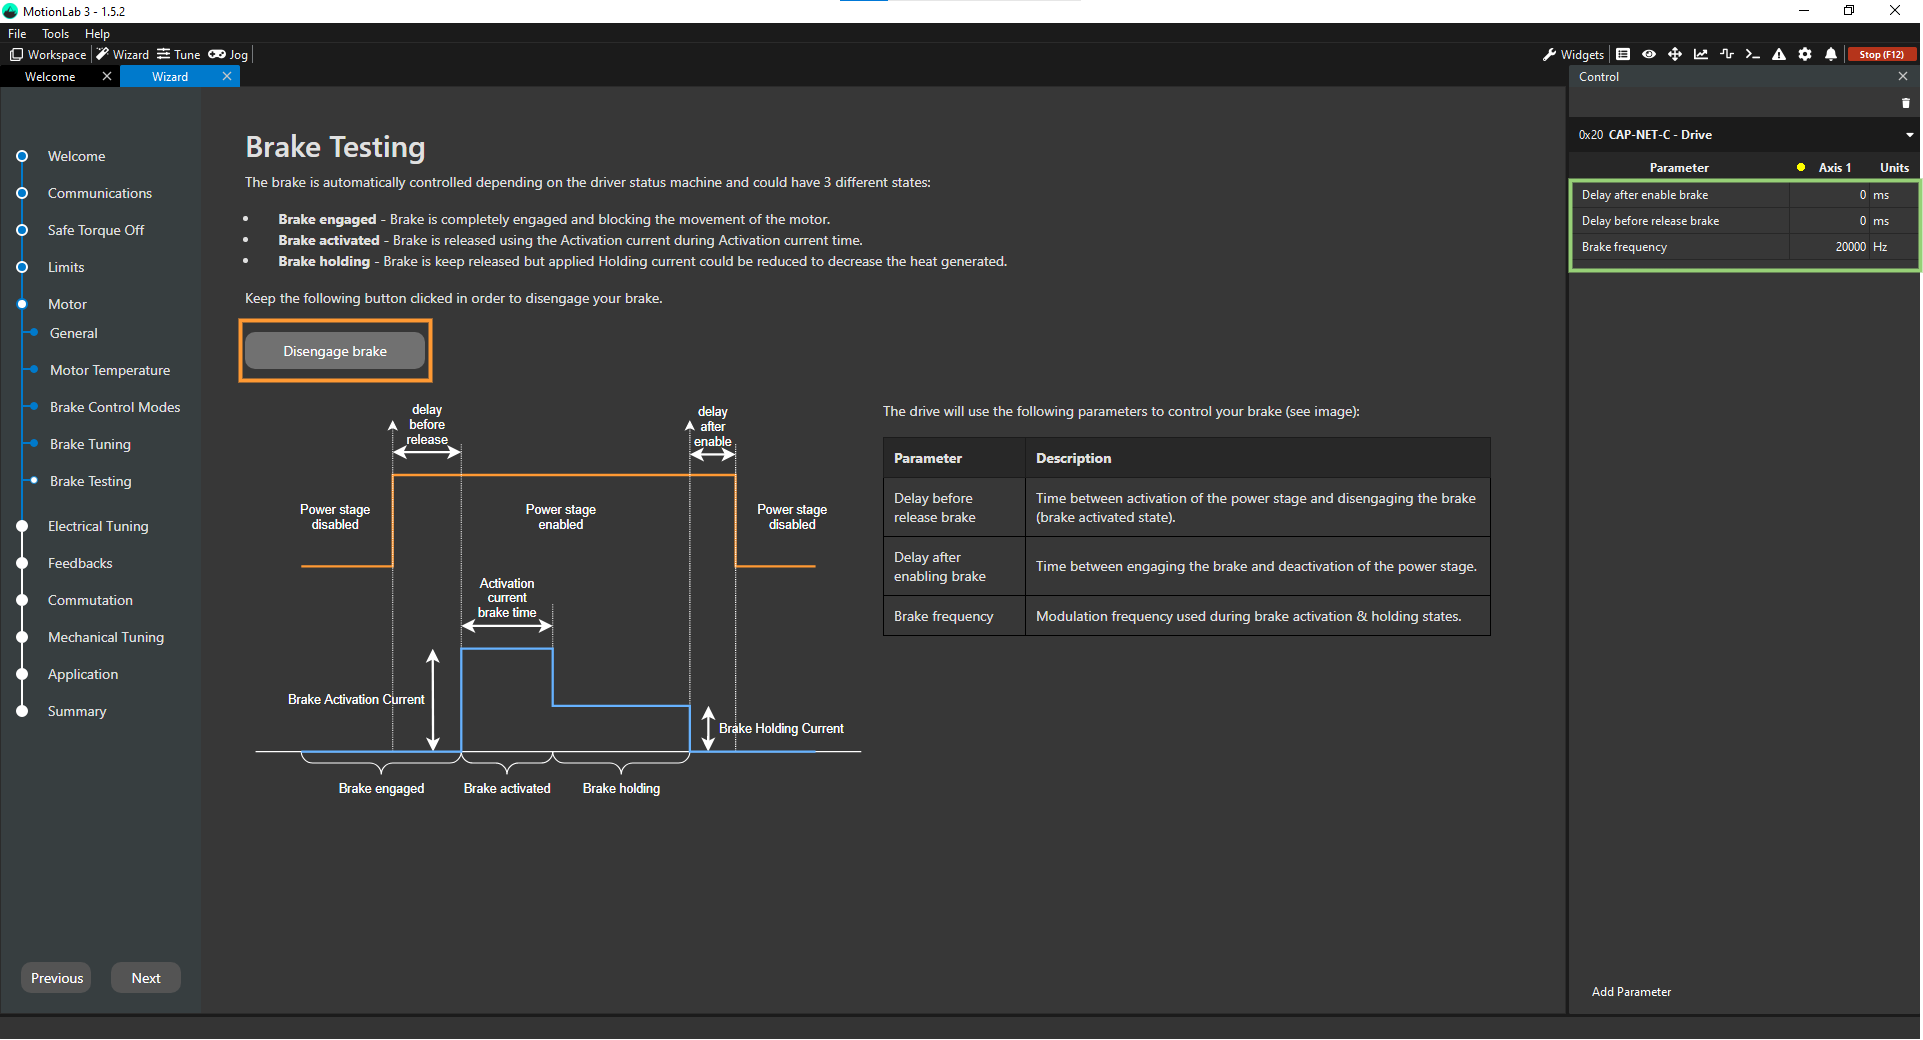Open the square pulse signal widget icon
Image resolution: width=1923 pixels, height=1040 pixels.
point(1727,55)
